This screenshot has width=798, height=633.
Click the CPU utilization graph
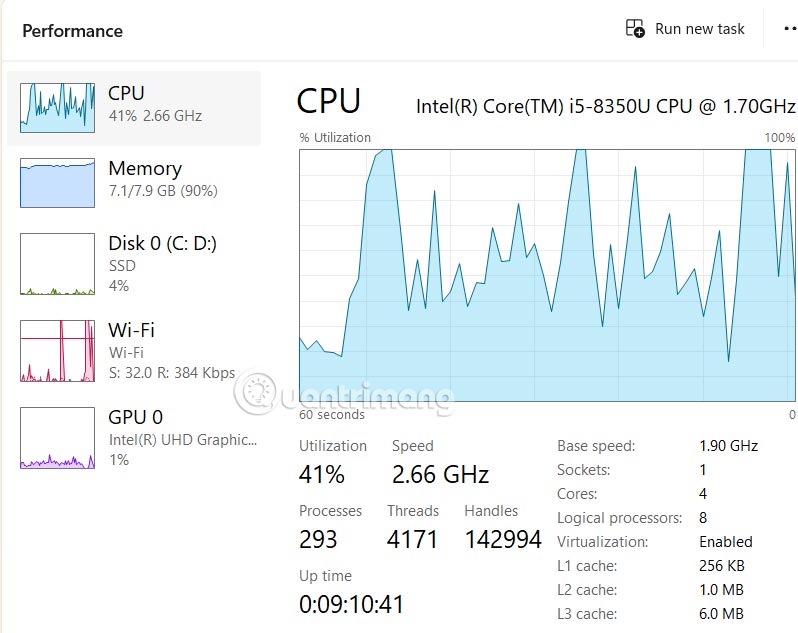tap(547, 275)
